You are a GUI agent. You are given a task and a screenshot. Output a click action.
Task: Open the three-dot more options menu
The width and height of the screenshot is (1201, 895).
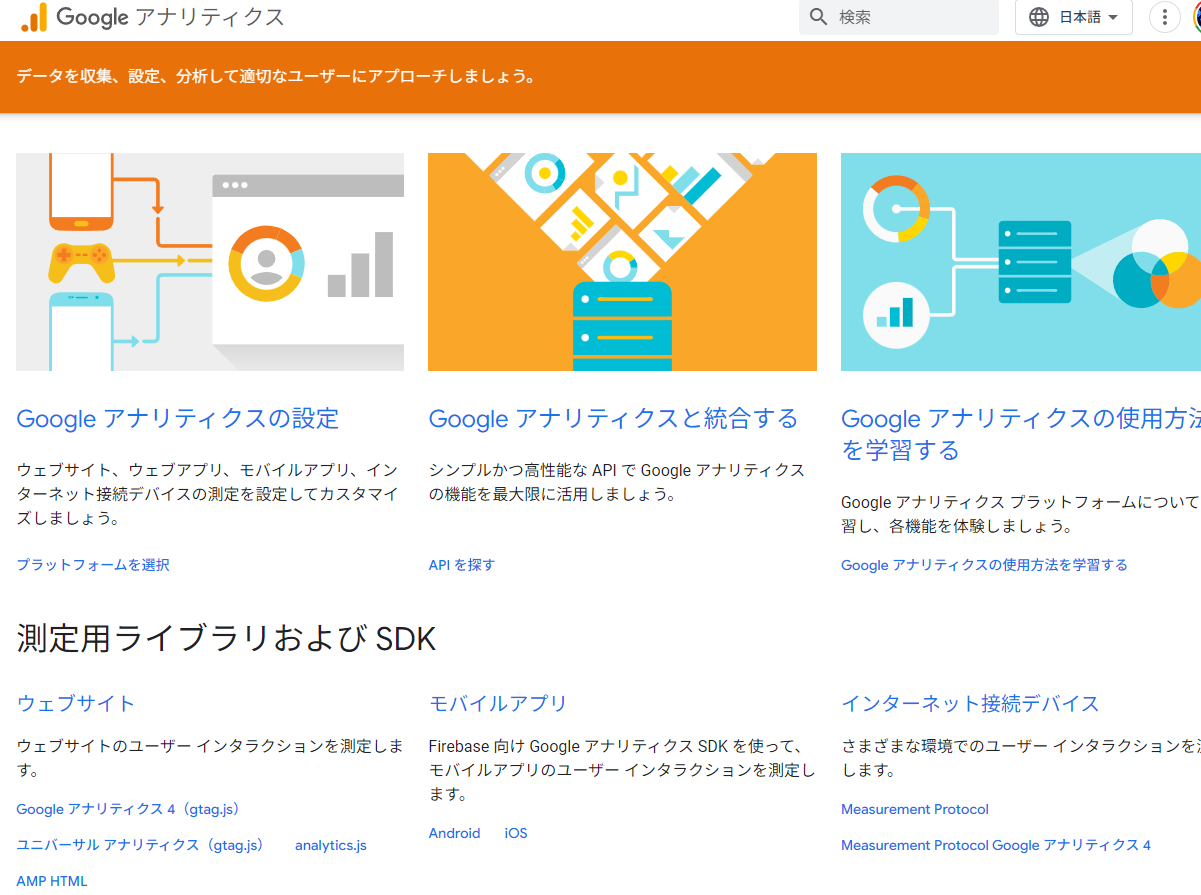point(1164,17)
